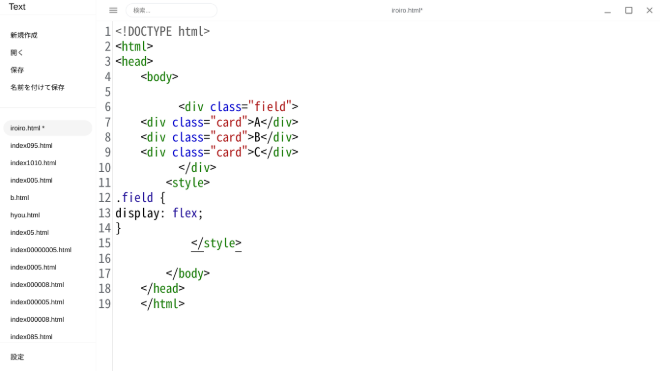
Task: Minimize the Text editor window
Action: pos(607,11)
